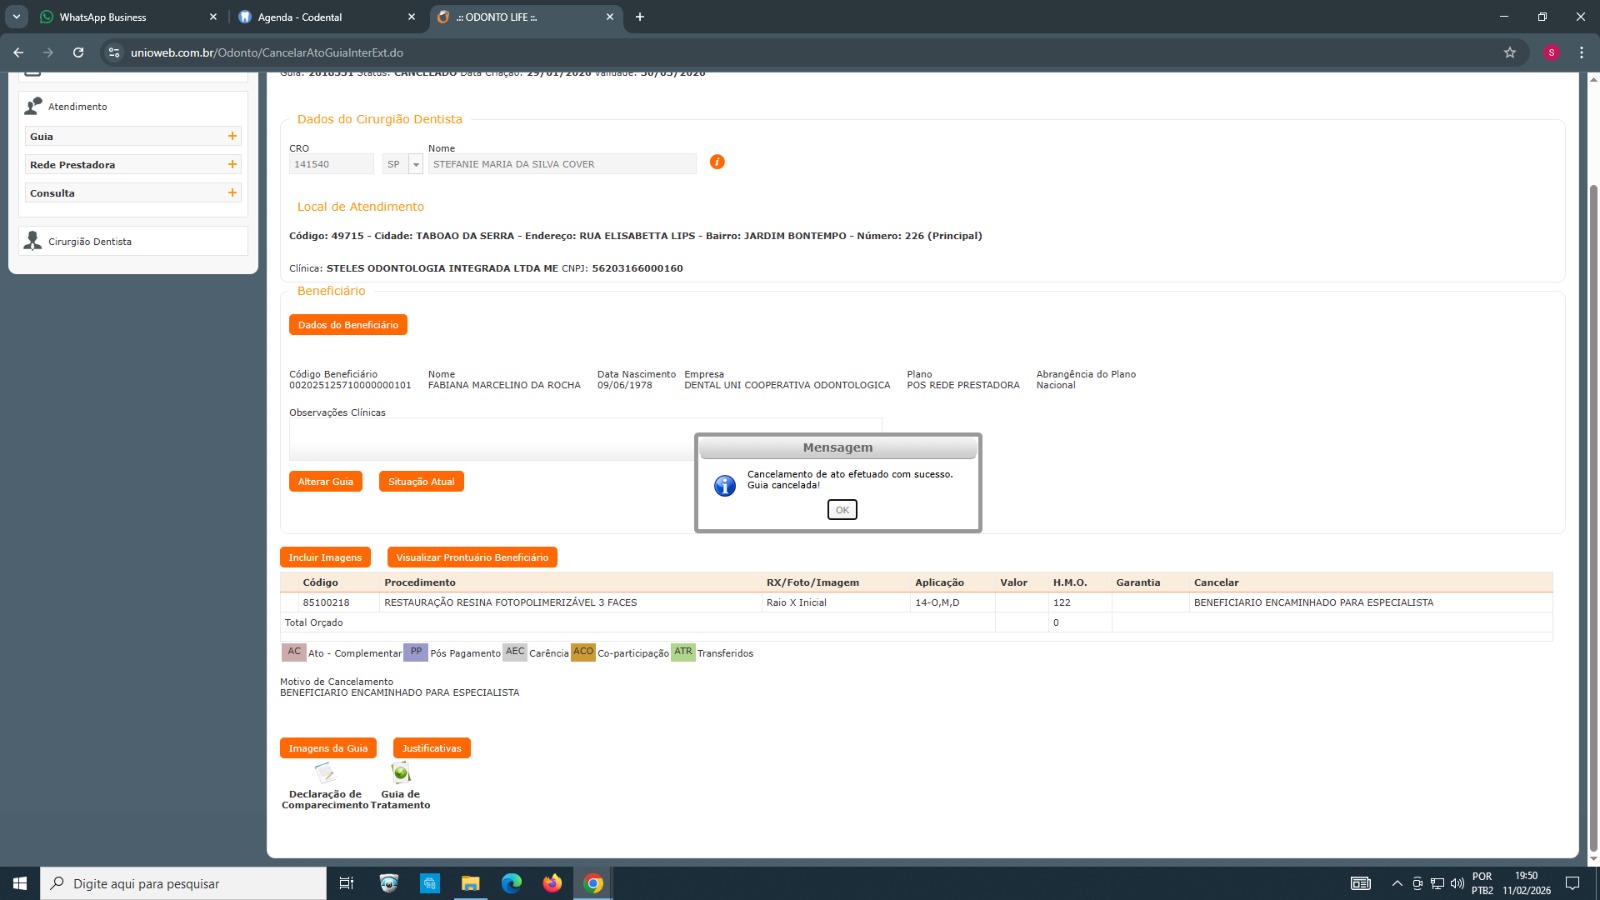Launch Microsoft Edge from the taskbar

(511, 883)
